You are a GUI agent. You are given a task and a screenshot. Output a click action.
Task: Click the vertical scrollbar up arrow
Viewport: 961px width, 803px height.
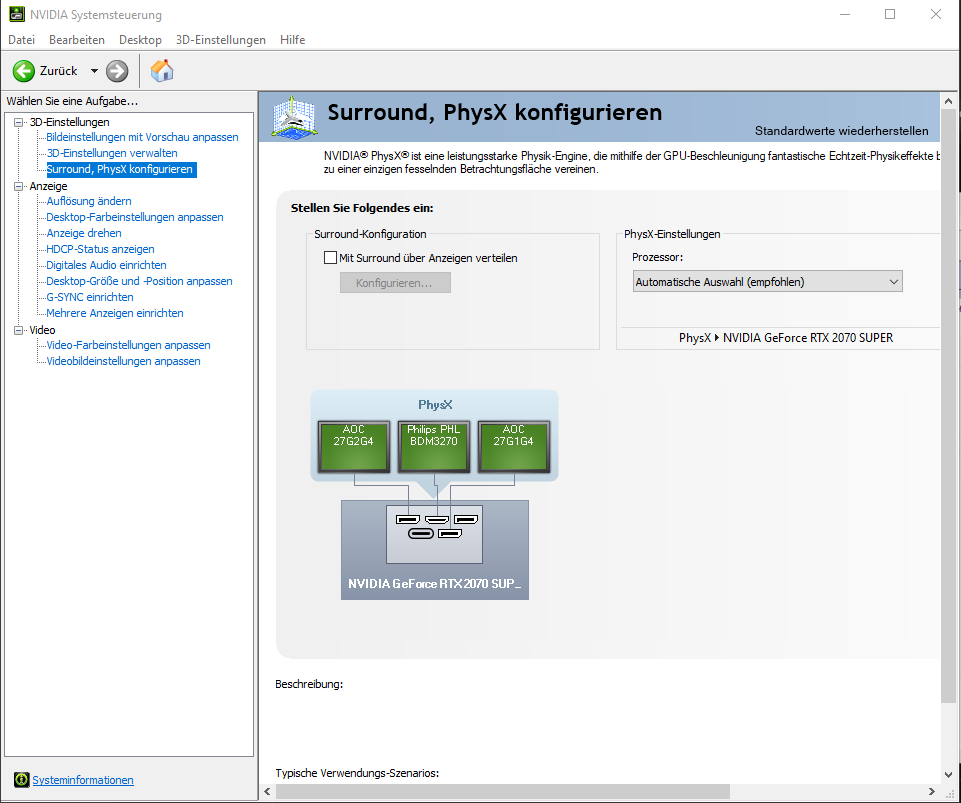tap(948, 101)
